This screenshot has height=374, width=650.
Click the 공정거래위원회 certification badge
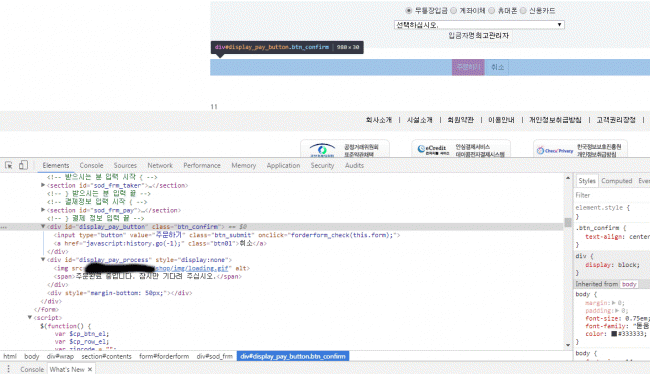click(345, 149)
